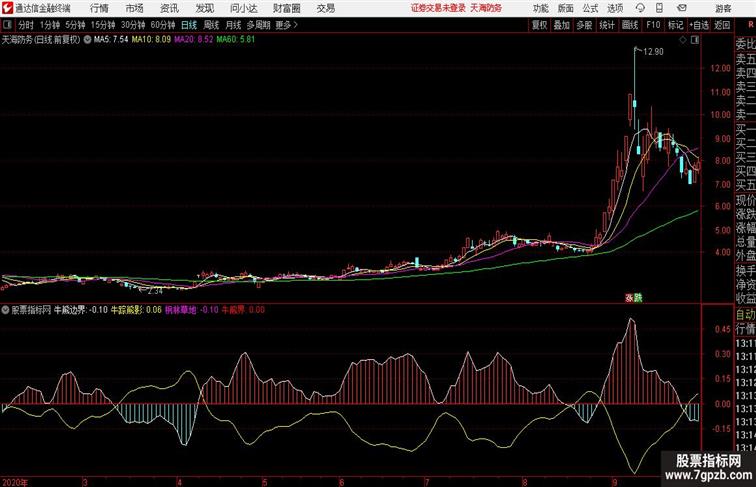Click the diamond icon above the chart
The image size is (756, 487).
tap(683, 40)
